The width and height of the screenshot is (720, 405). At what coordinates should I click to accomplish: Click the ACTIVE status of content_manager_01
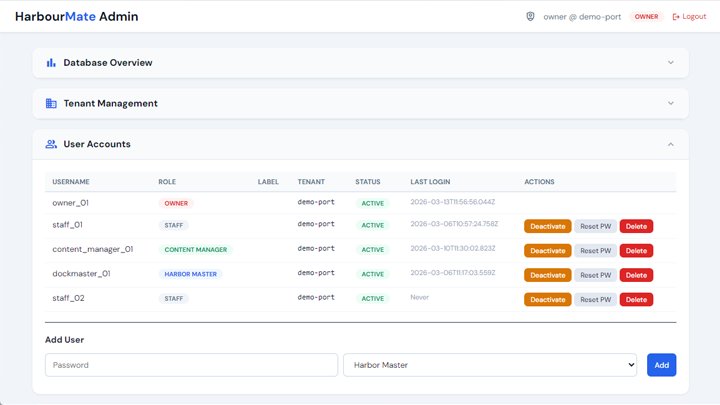(372, 250)
